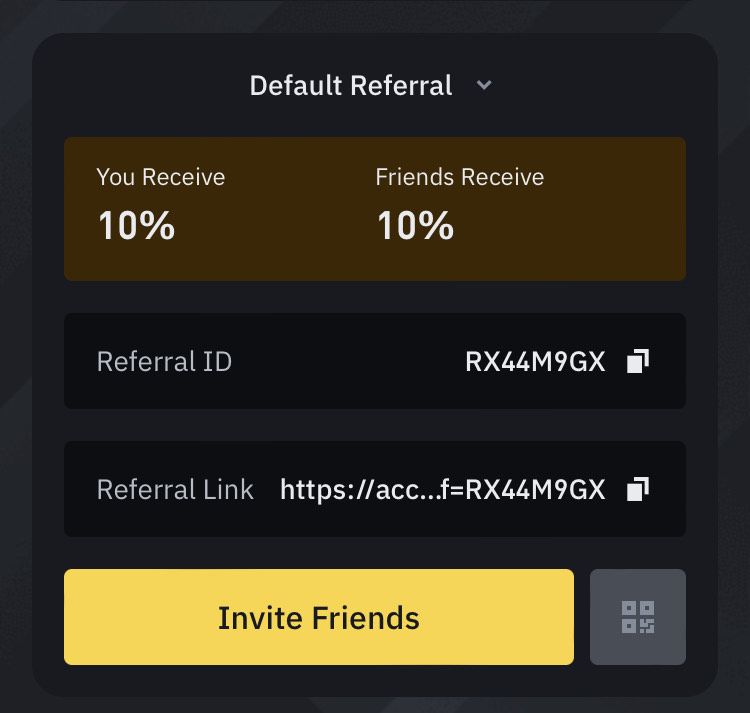The width and height of the screenshot is (750, 713).
Task: Click the gap between Referral ID label and code
Action: (348, 361)
